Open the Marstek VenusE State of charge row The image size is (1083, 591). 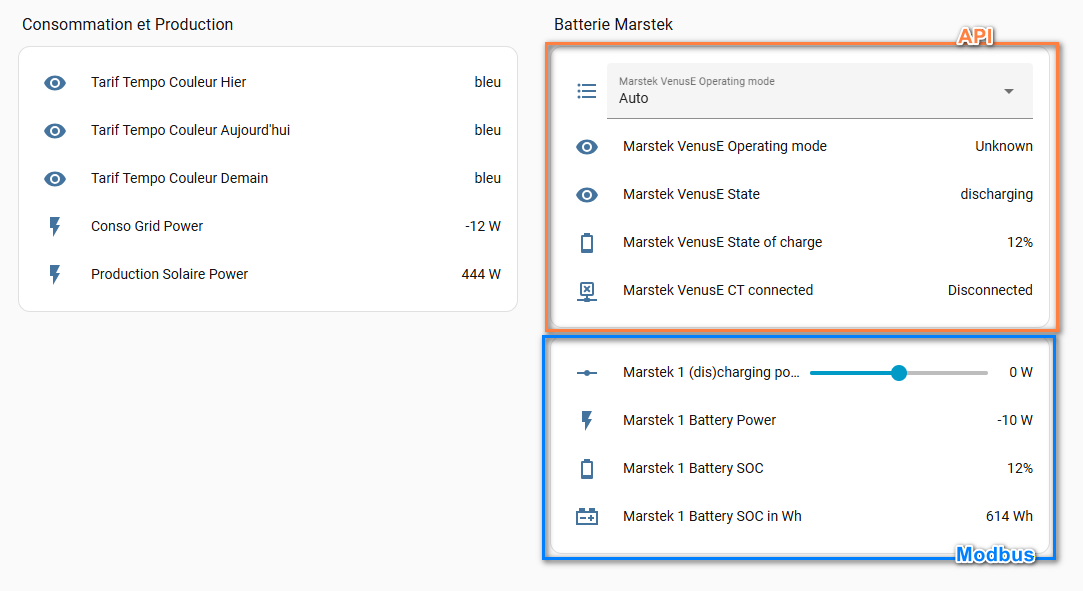click(722, 242)
